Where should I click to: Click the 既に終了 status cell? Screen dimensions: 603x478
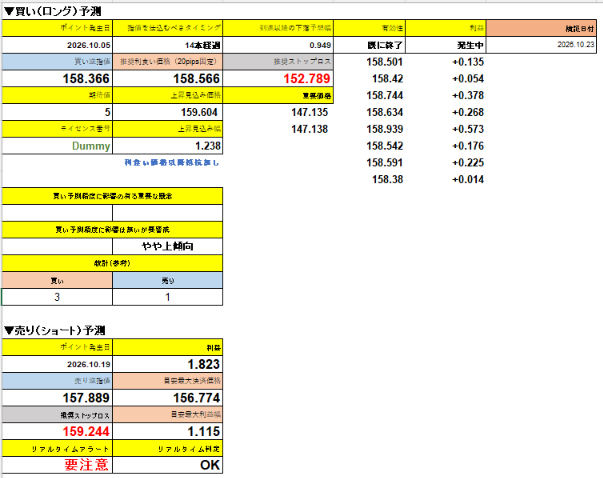point(369,45)
